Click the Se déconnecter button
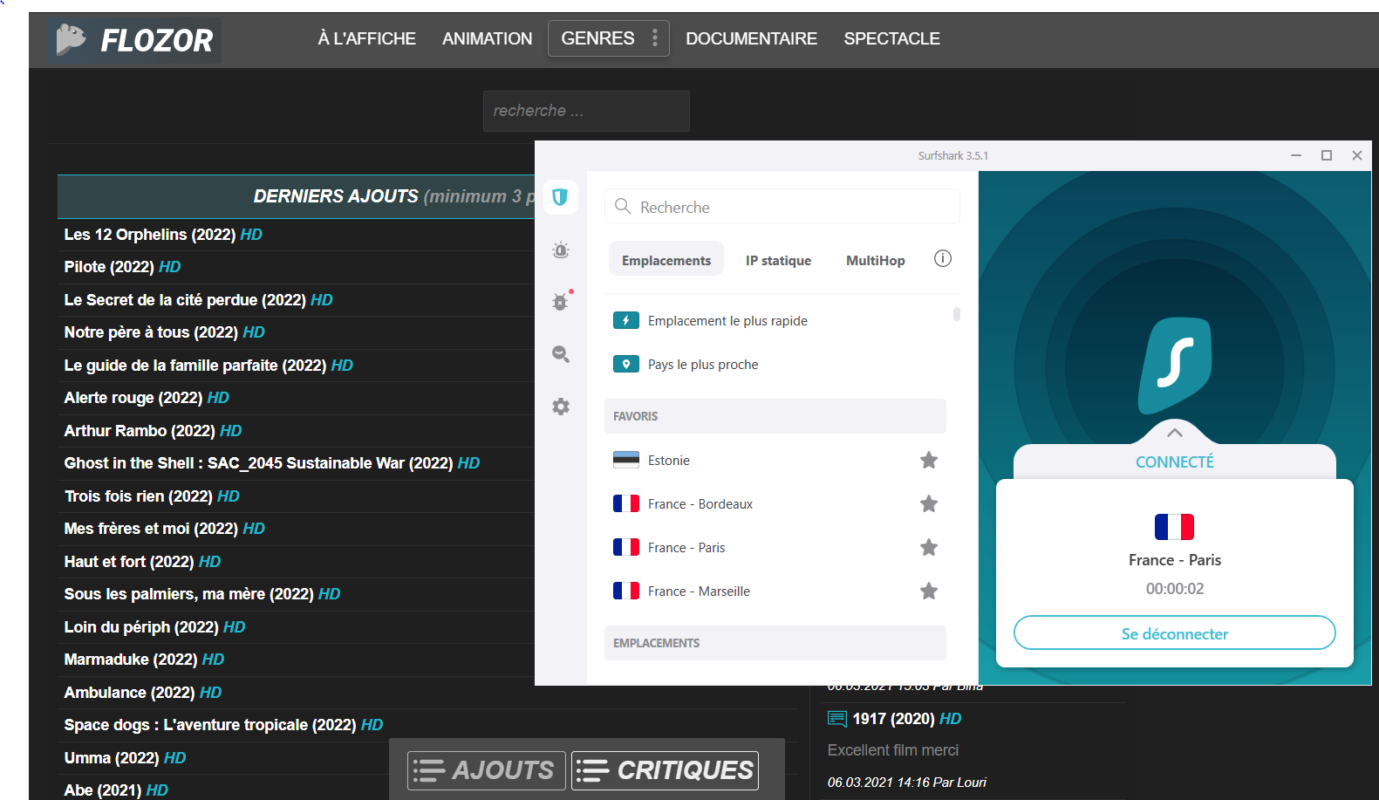Screen dimensions: 1379x800 click(x=1175, y=633)
